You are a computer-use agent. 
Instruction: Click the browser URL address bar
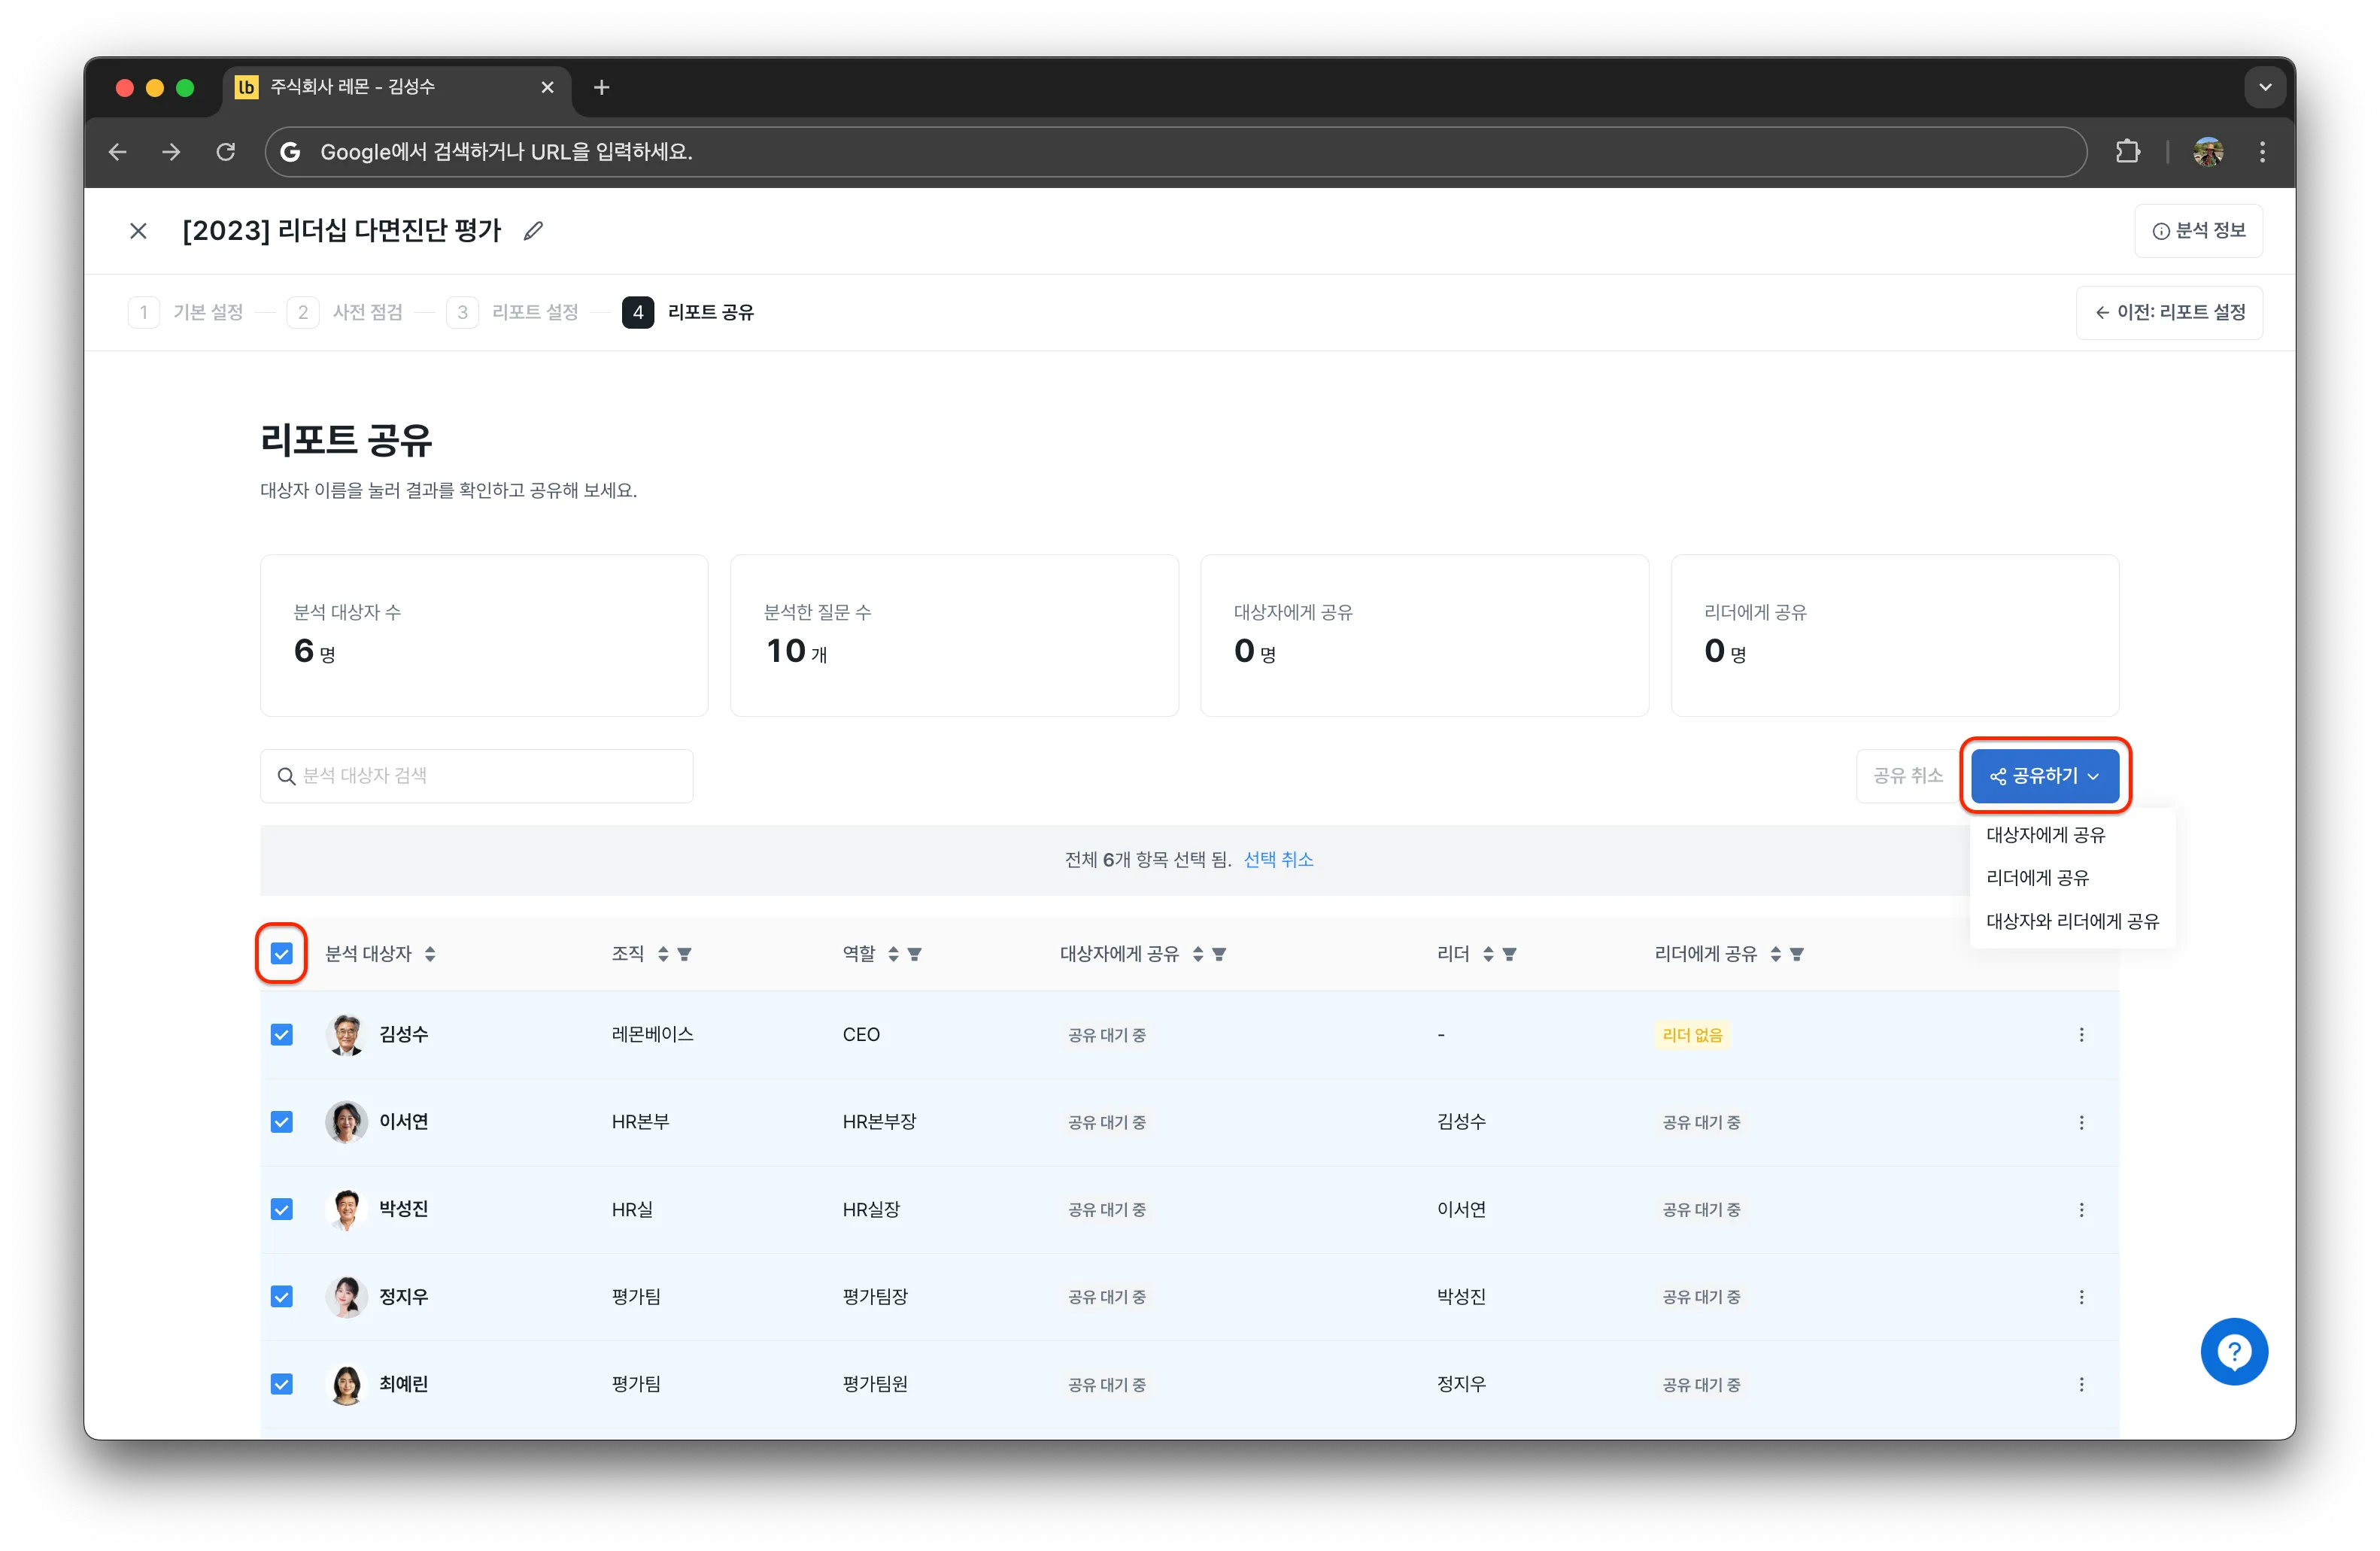click(1175, 151)
